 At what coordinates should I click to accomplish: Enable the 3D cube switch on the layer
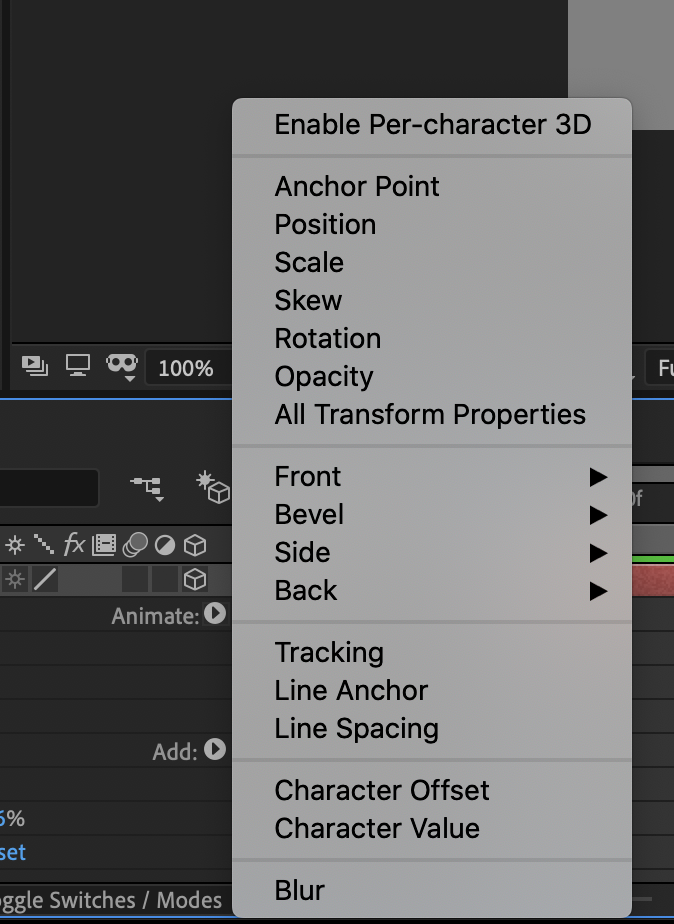coord(194,578)
